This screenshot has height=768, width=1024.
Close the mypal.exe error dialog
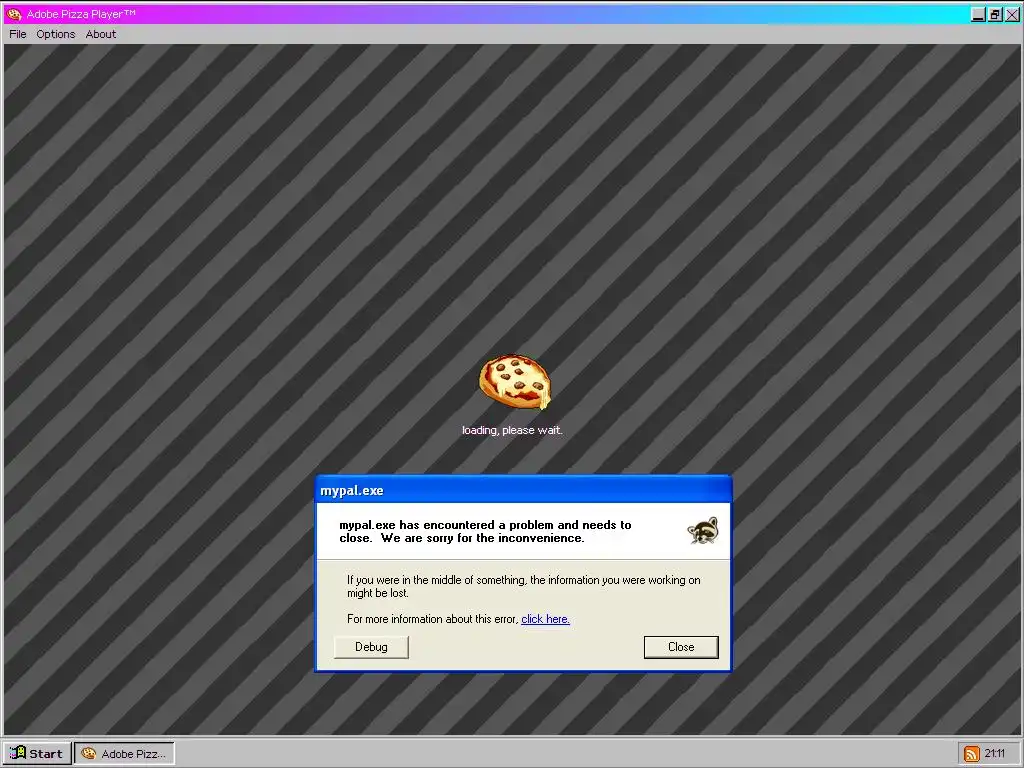(x=680, y=647)
